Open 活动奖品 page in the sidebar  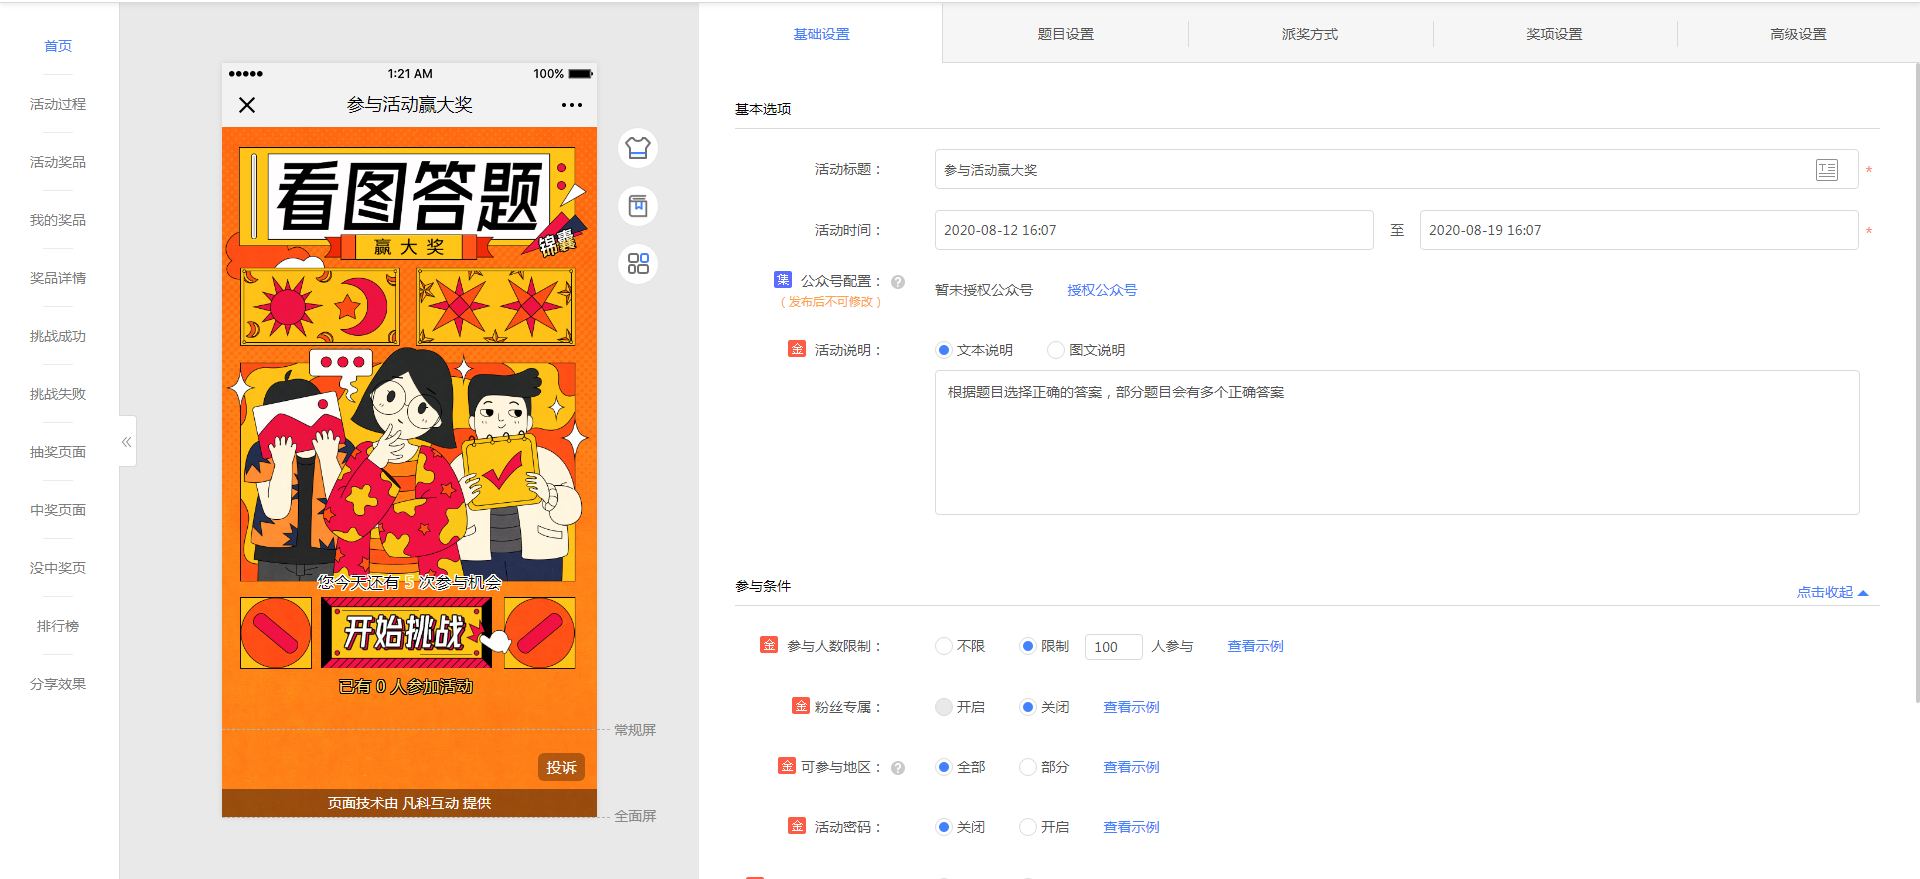[58, 162]
